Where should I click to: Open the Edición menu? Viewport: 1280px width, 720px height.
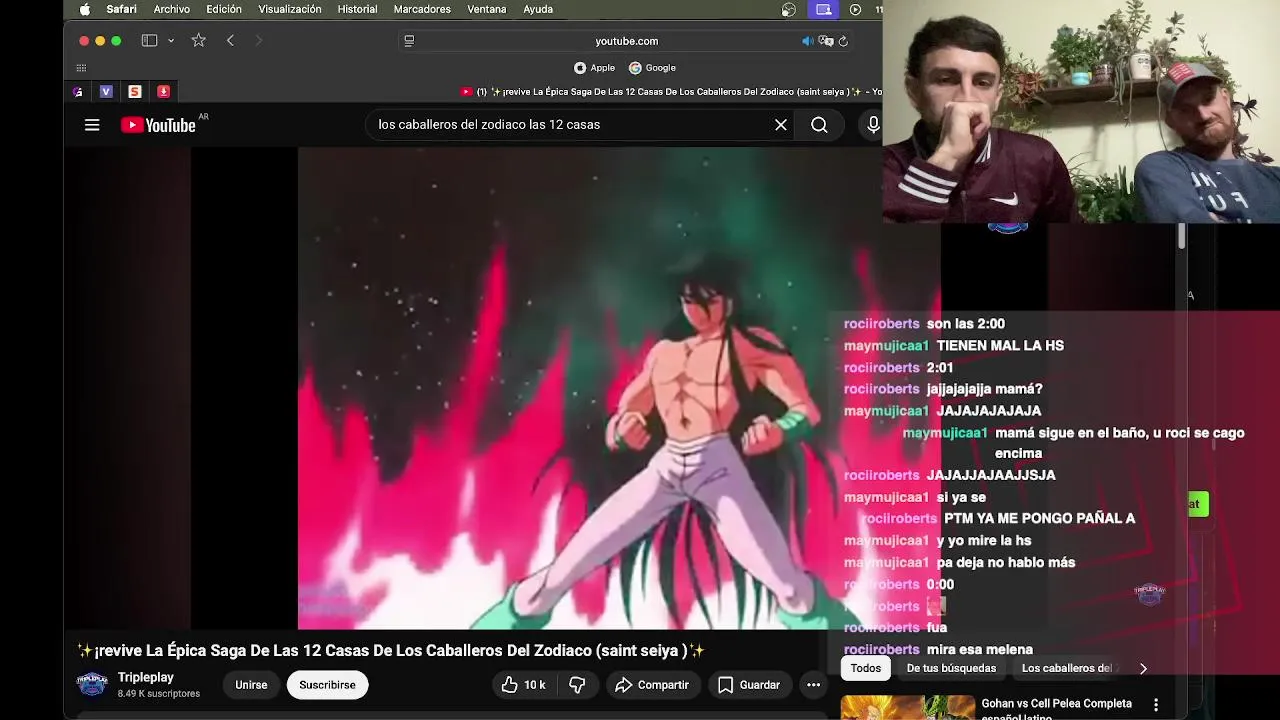pyautogui.click(x=224, y=9)
